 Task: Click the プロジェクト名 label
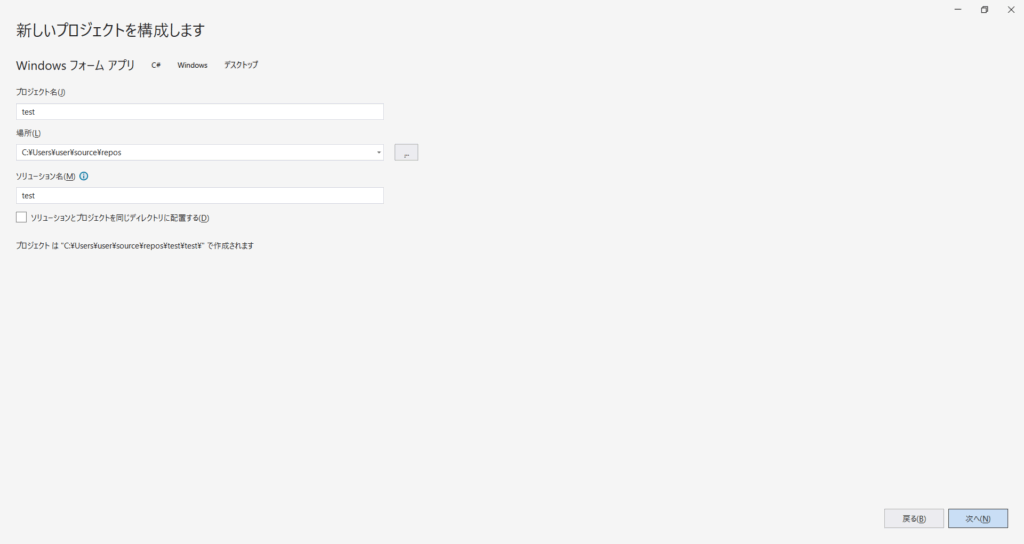[41, 92]
